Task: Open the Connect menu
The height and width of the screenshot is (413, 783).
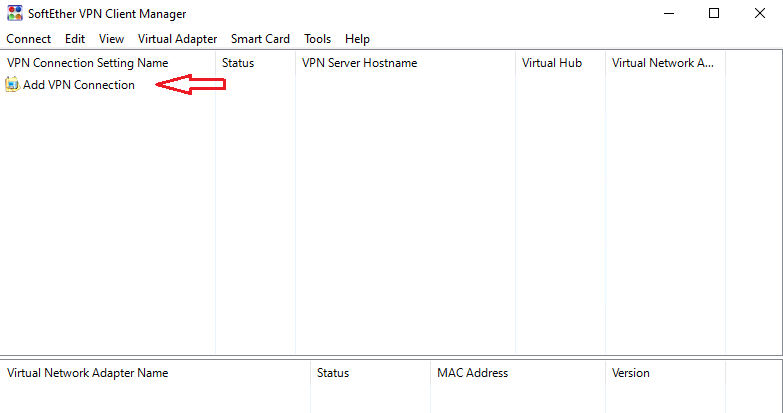Action: pos(28,39)
